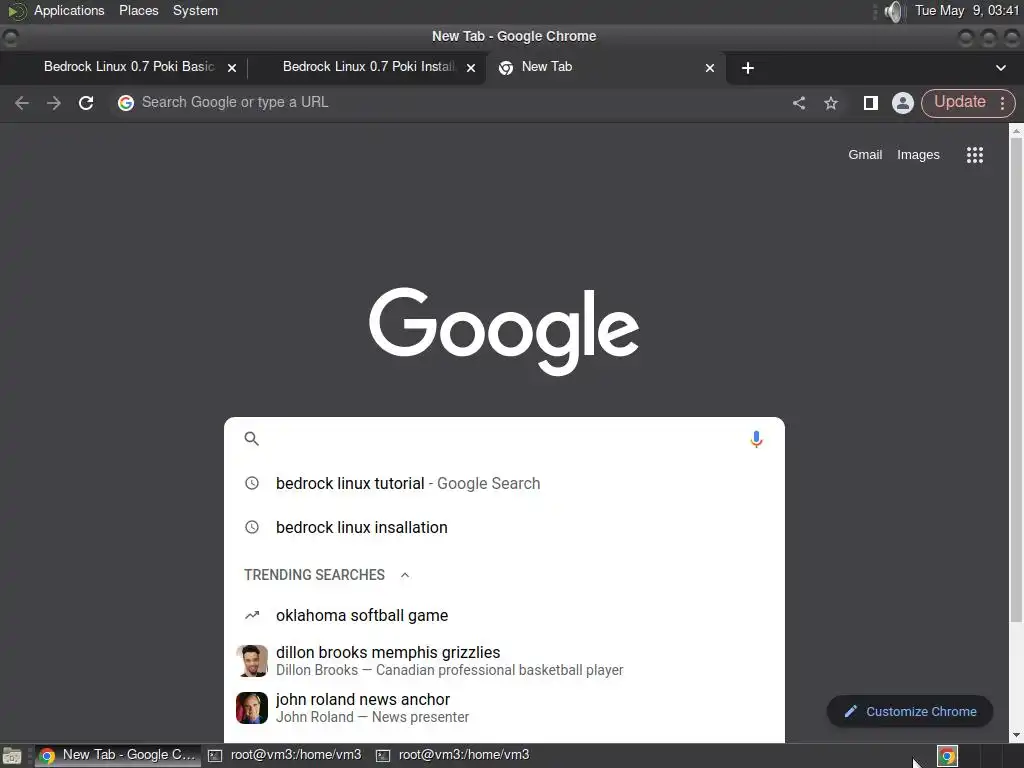Viewport: 1024px width, 768px height.
Task: Open first root@vm3:/home/vm3 terminal taskbar item
Action: point(285,755)
